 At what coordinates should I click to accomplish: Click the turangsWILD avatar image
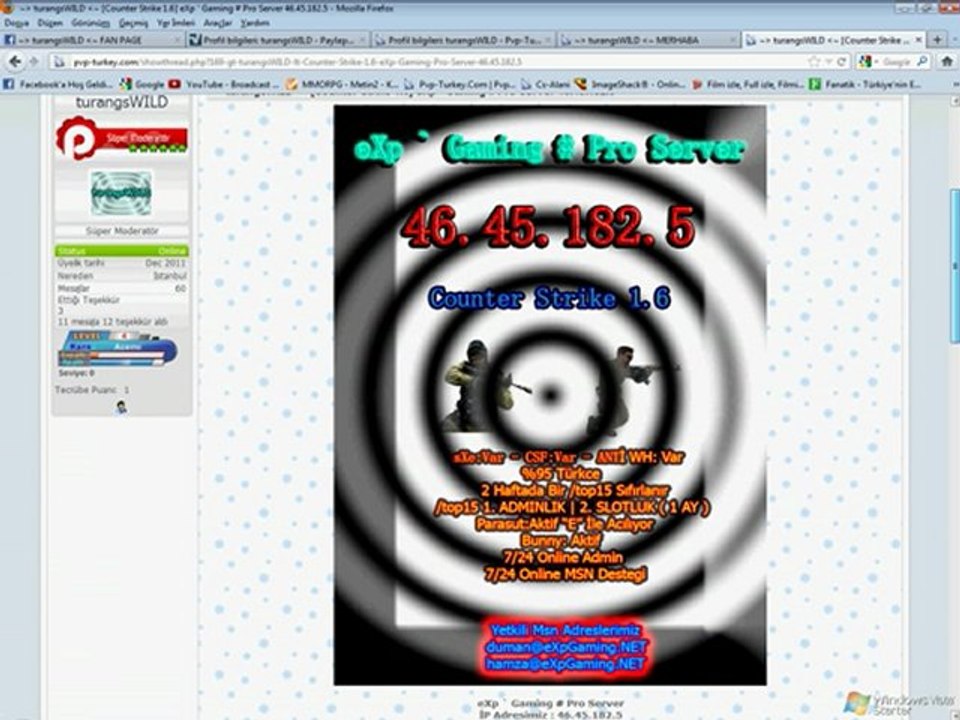click(x=121, y=192)
